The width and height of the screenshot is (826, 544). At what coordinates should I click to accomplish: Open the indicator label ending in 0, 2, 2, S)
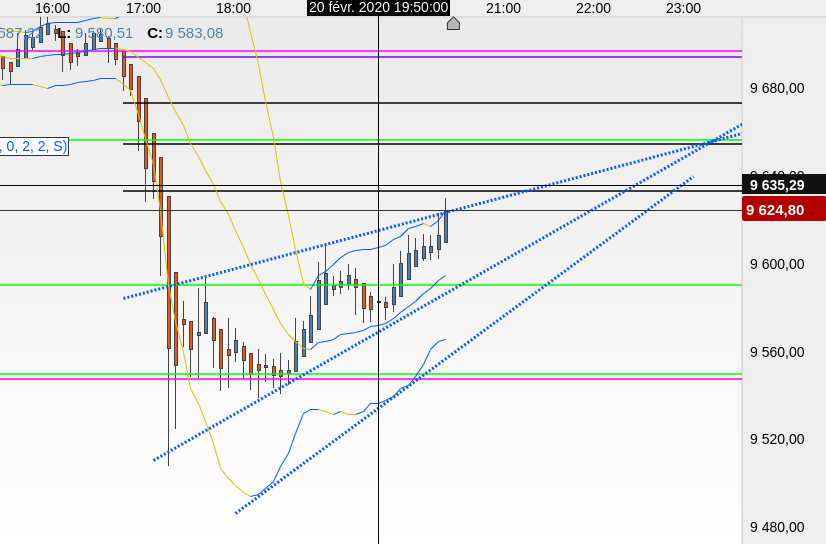pyautogui.click(x=34, y=146)
